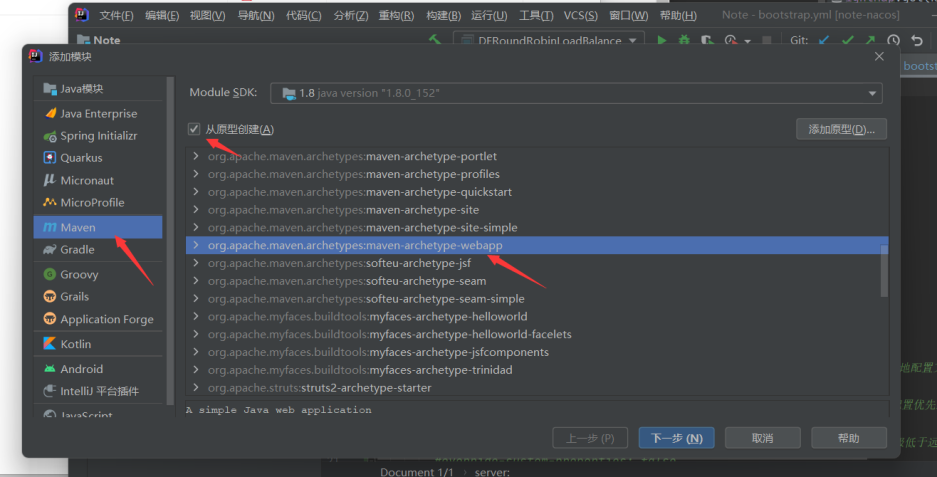Expand maven-archetype-webapp archetype
Viewport: 937px width, 477px height.
[x=196, y=245]
